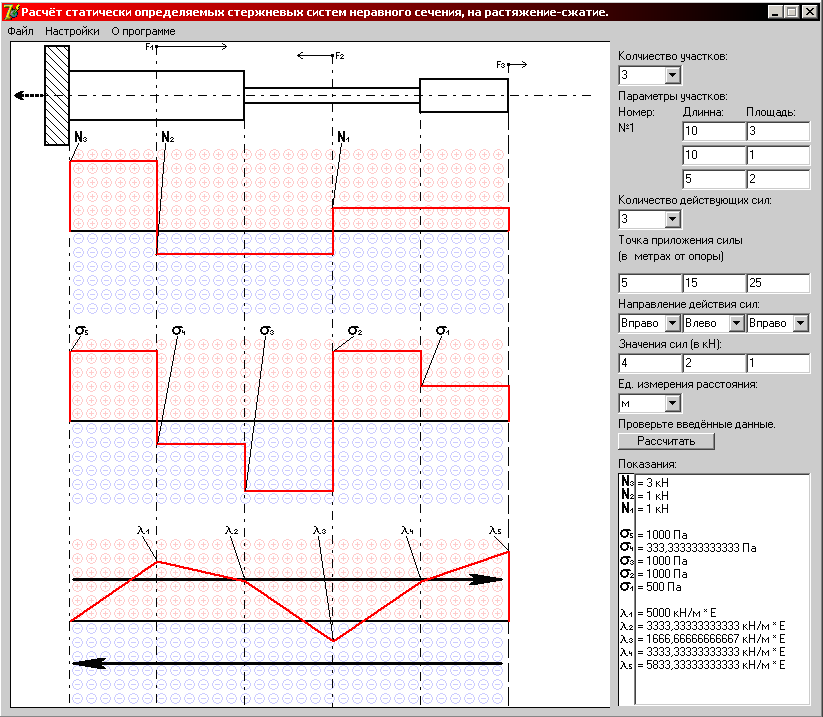Click the 'Показания:' label
Image resolution: width=823 pixels, height=717 pixels.
(647, 464)
